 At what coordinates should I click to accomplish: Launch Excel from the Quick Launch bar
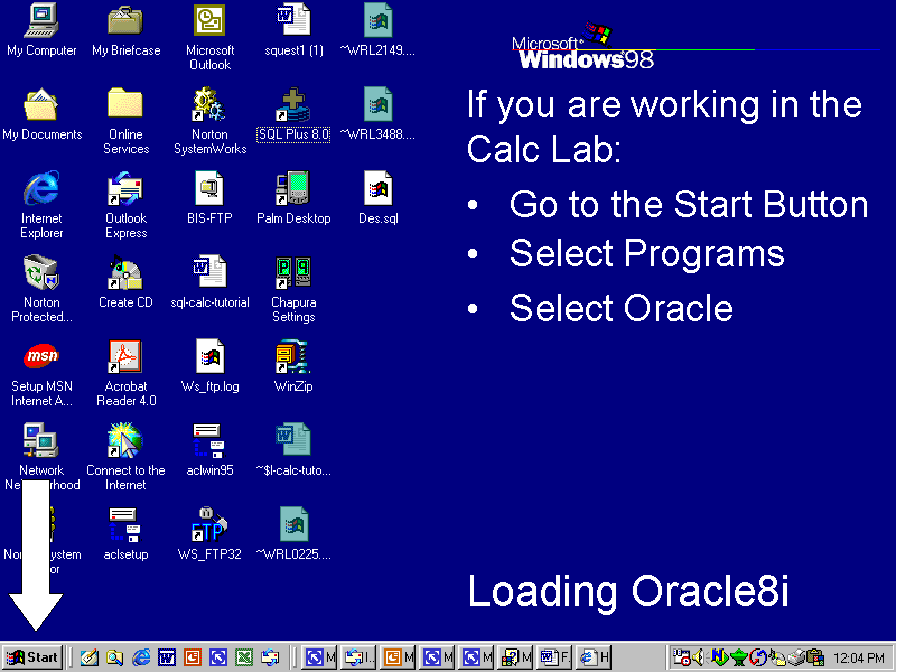click(x=244, y=658)
